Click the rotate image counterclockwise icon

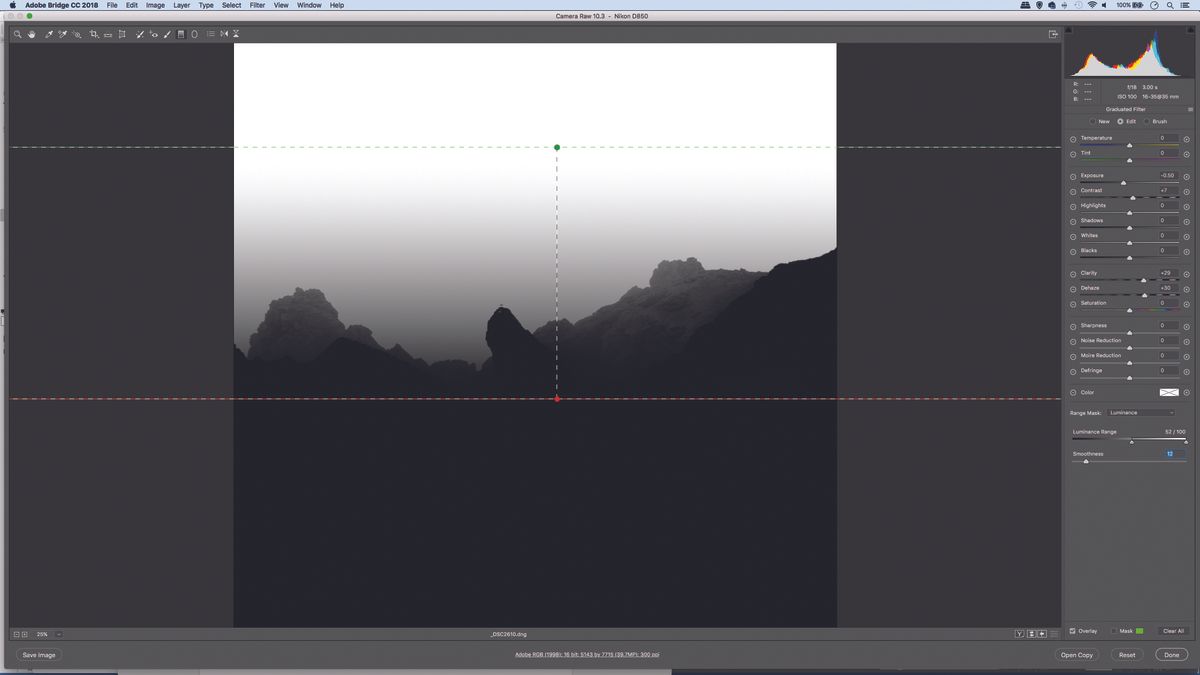(x=224, y=33)
